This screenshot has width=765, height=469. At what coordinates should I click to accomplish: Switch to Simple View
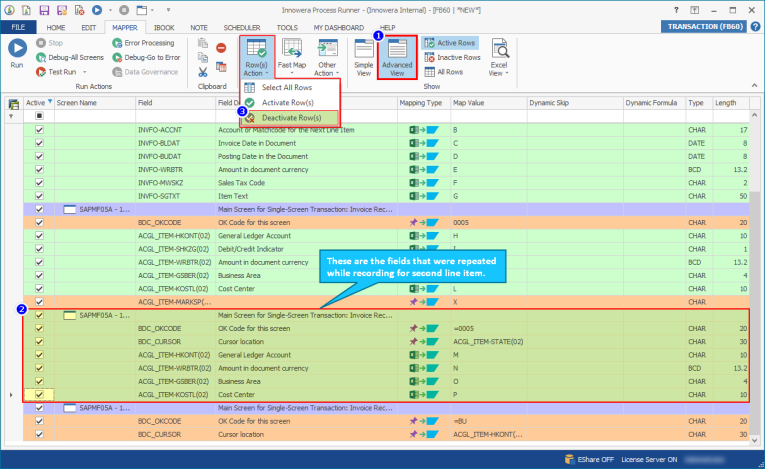pos(363,56)
